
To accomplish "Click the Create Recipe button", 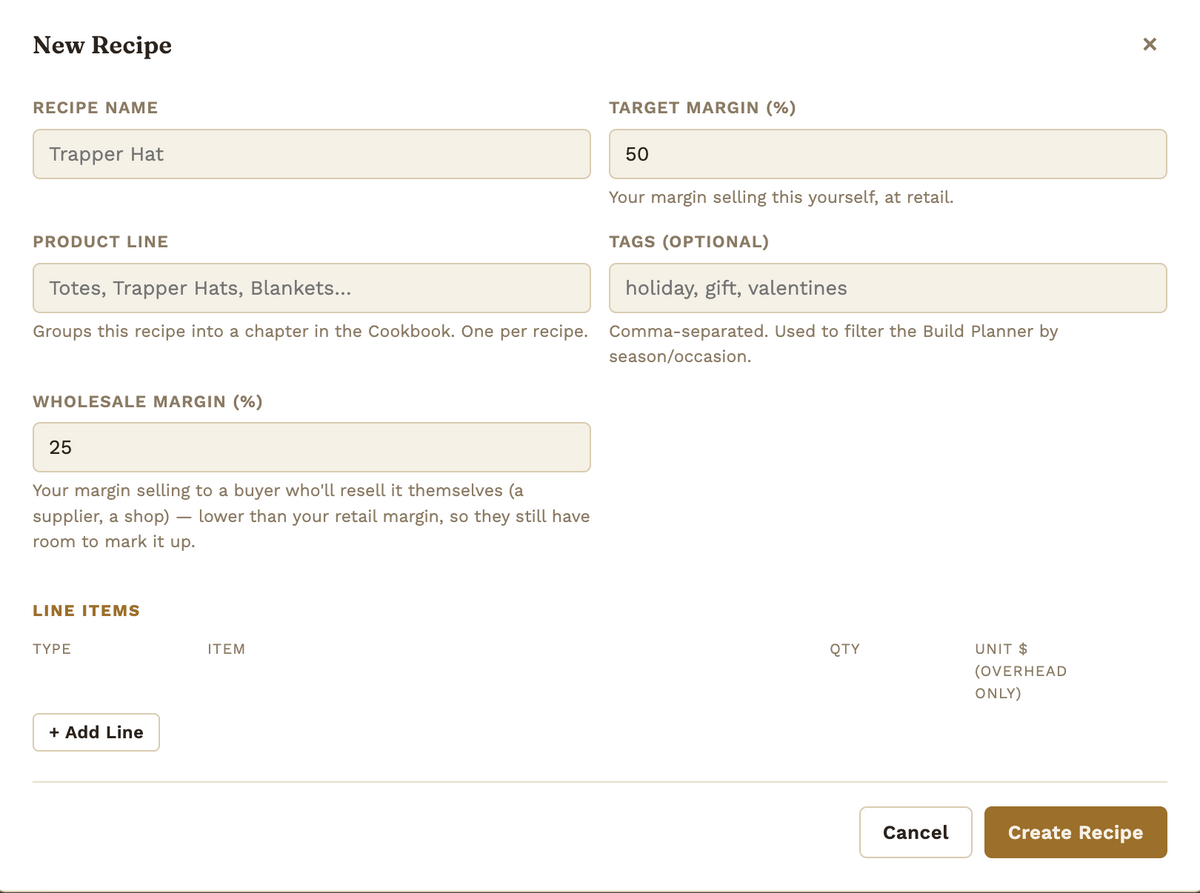I will click(1075, 832).
